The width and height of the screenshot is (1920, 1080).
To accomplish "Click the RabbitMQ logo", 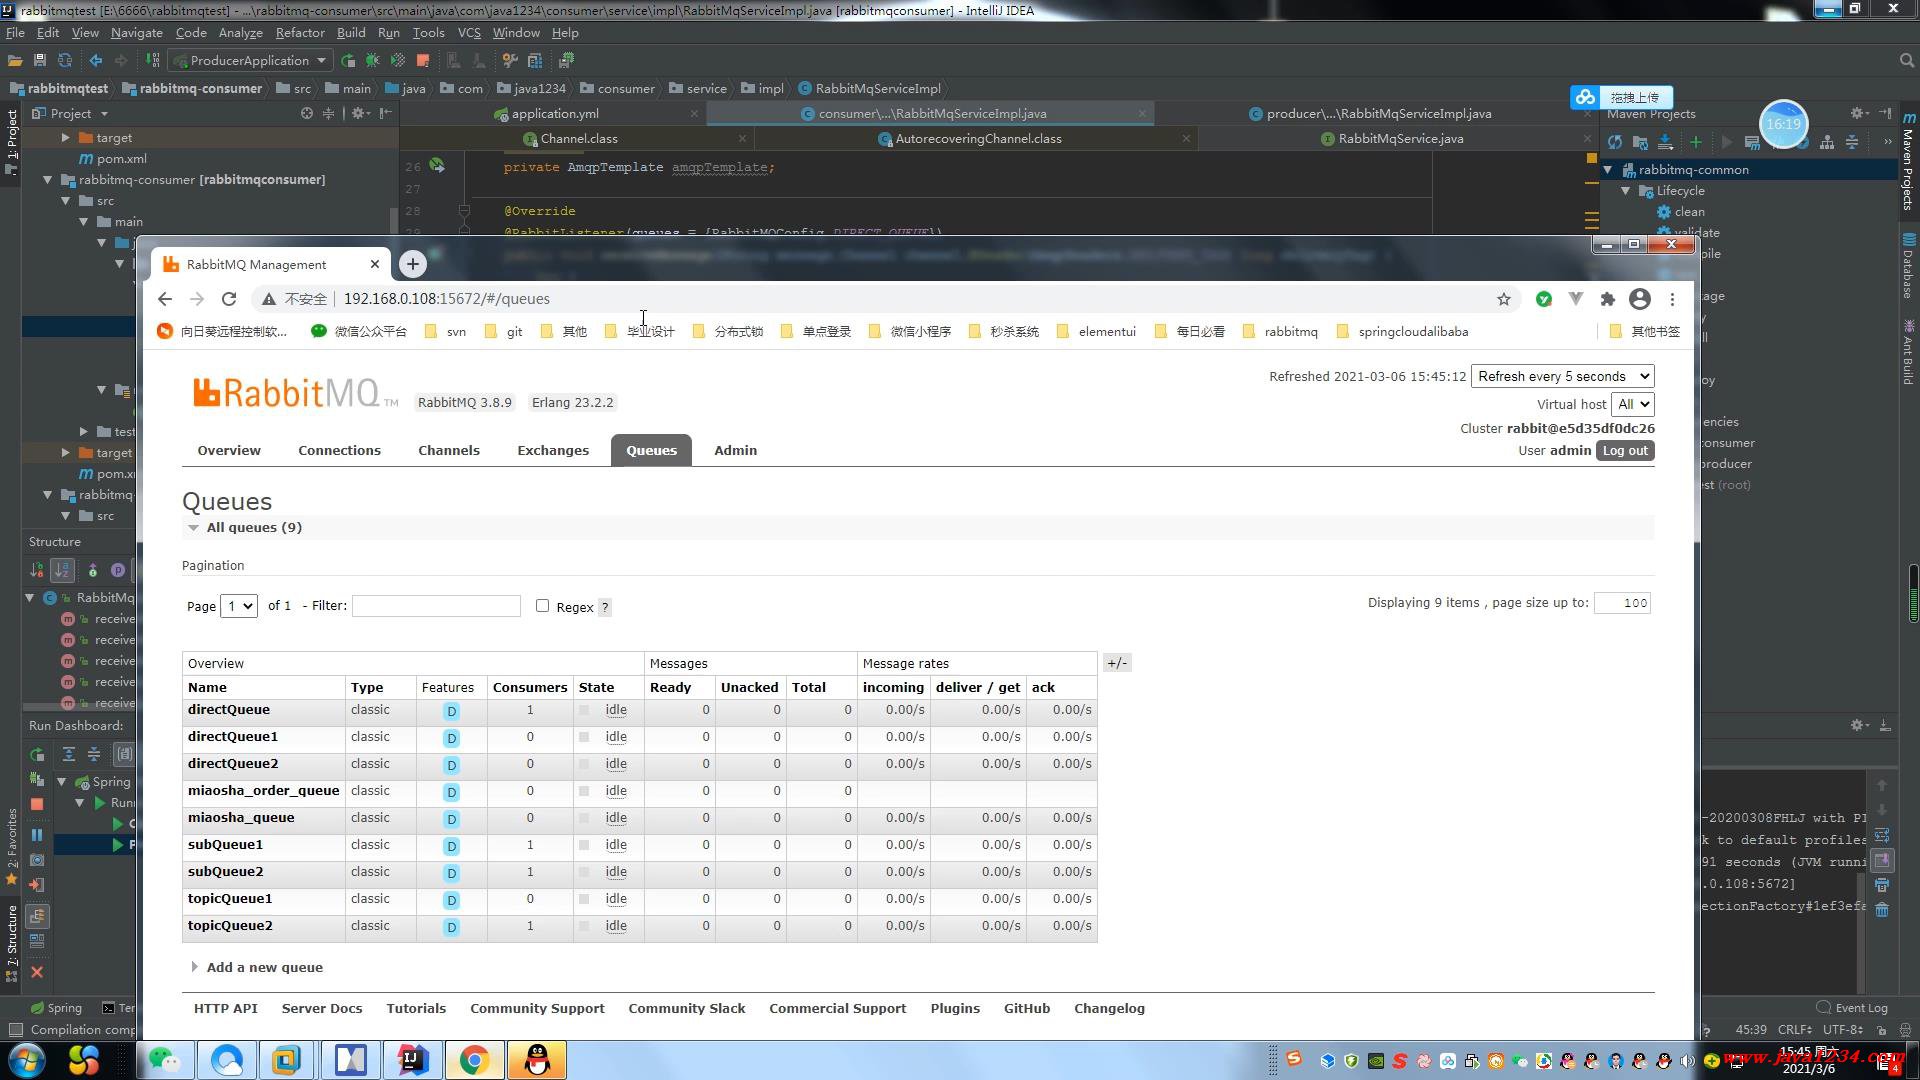I will tap(296, 393).
